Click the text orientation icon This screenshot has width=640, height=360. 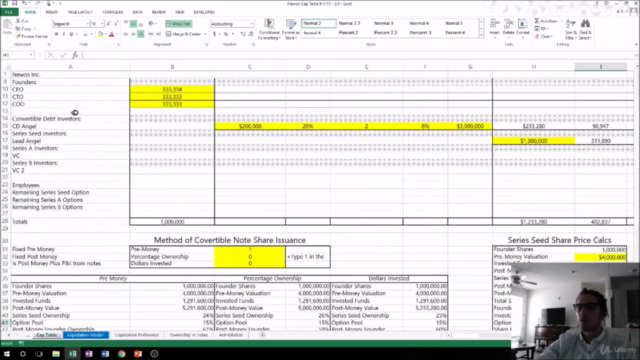tap(151, 24)
